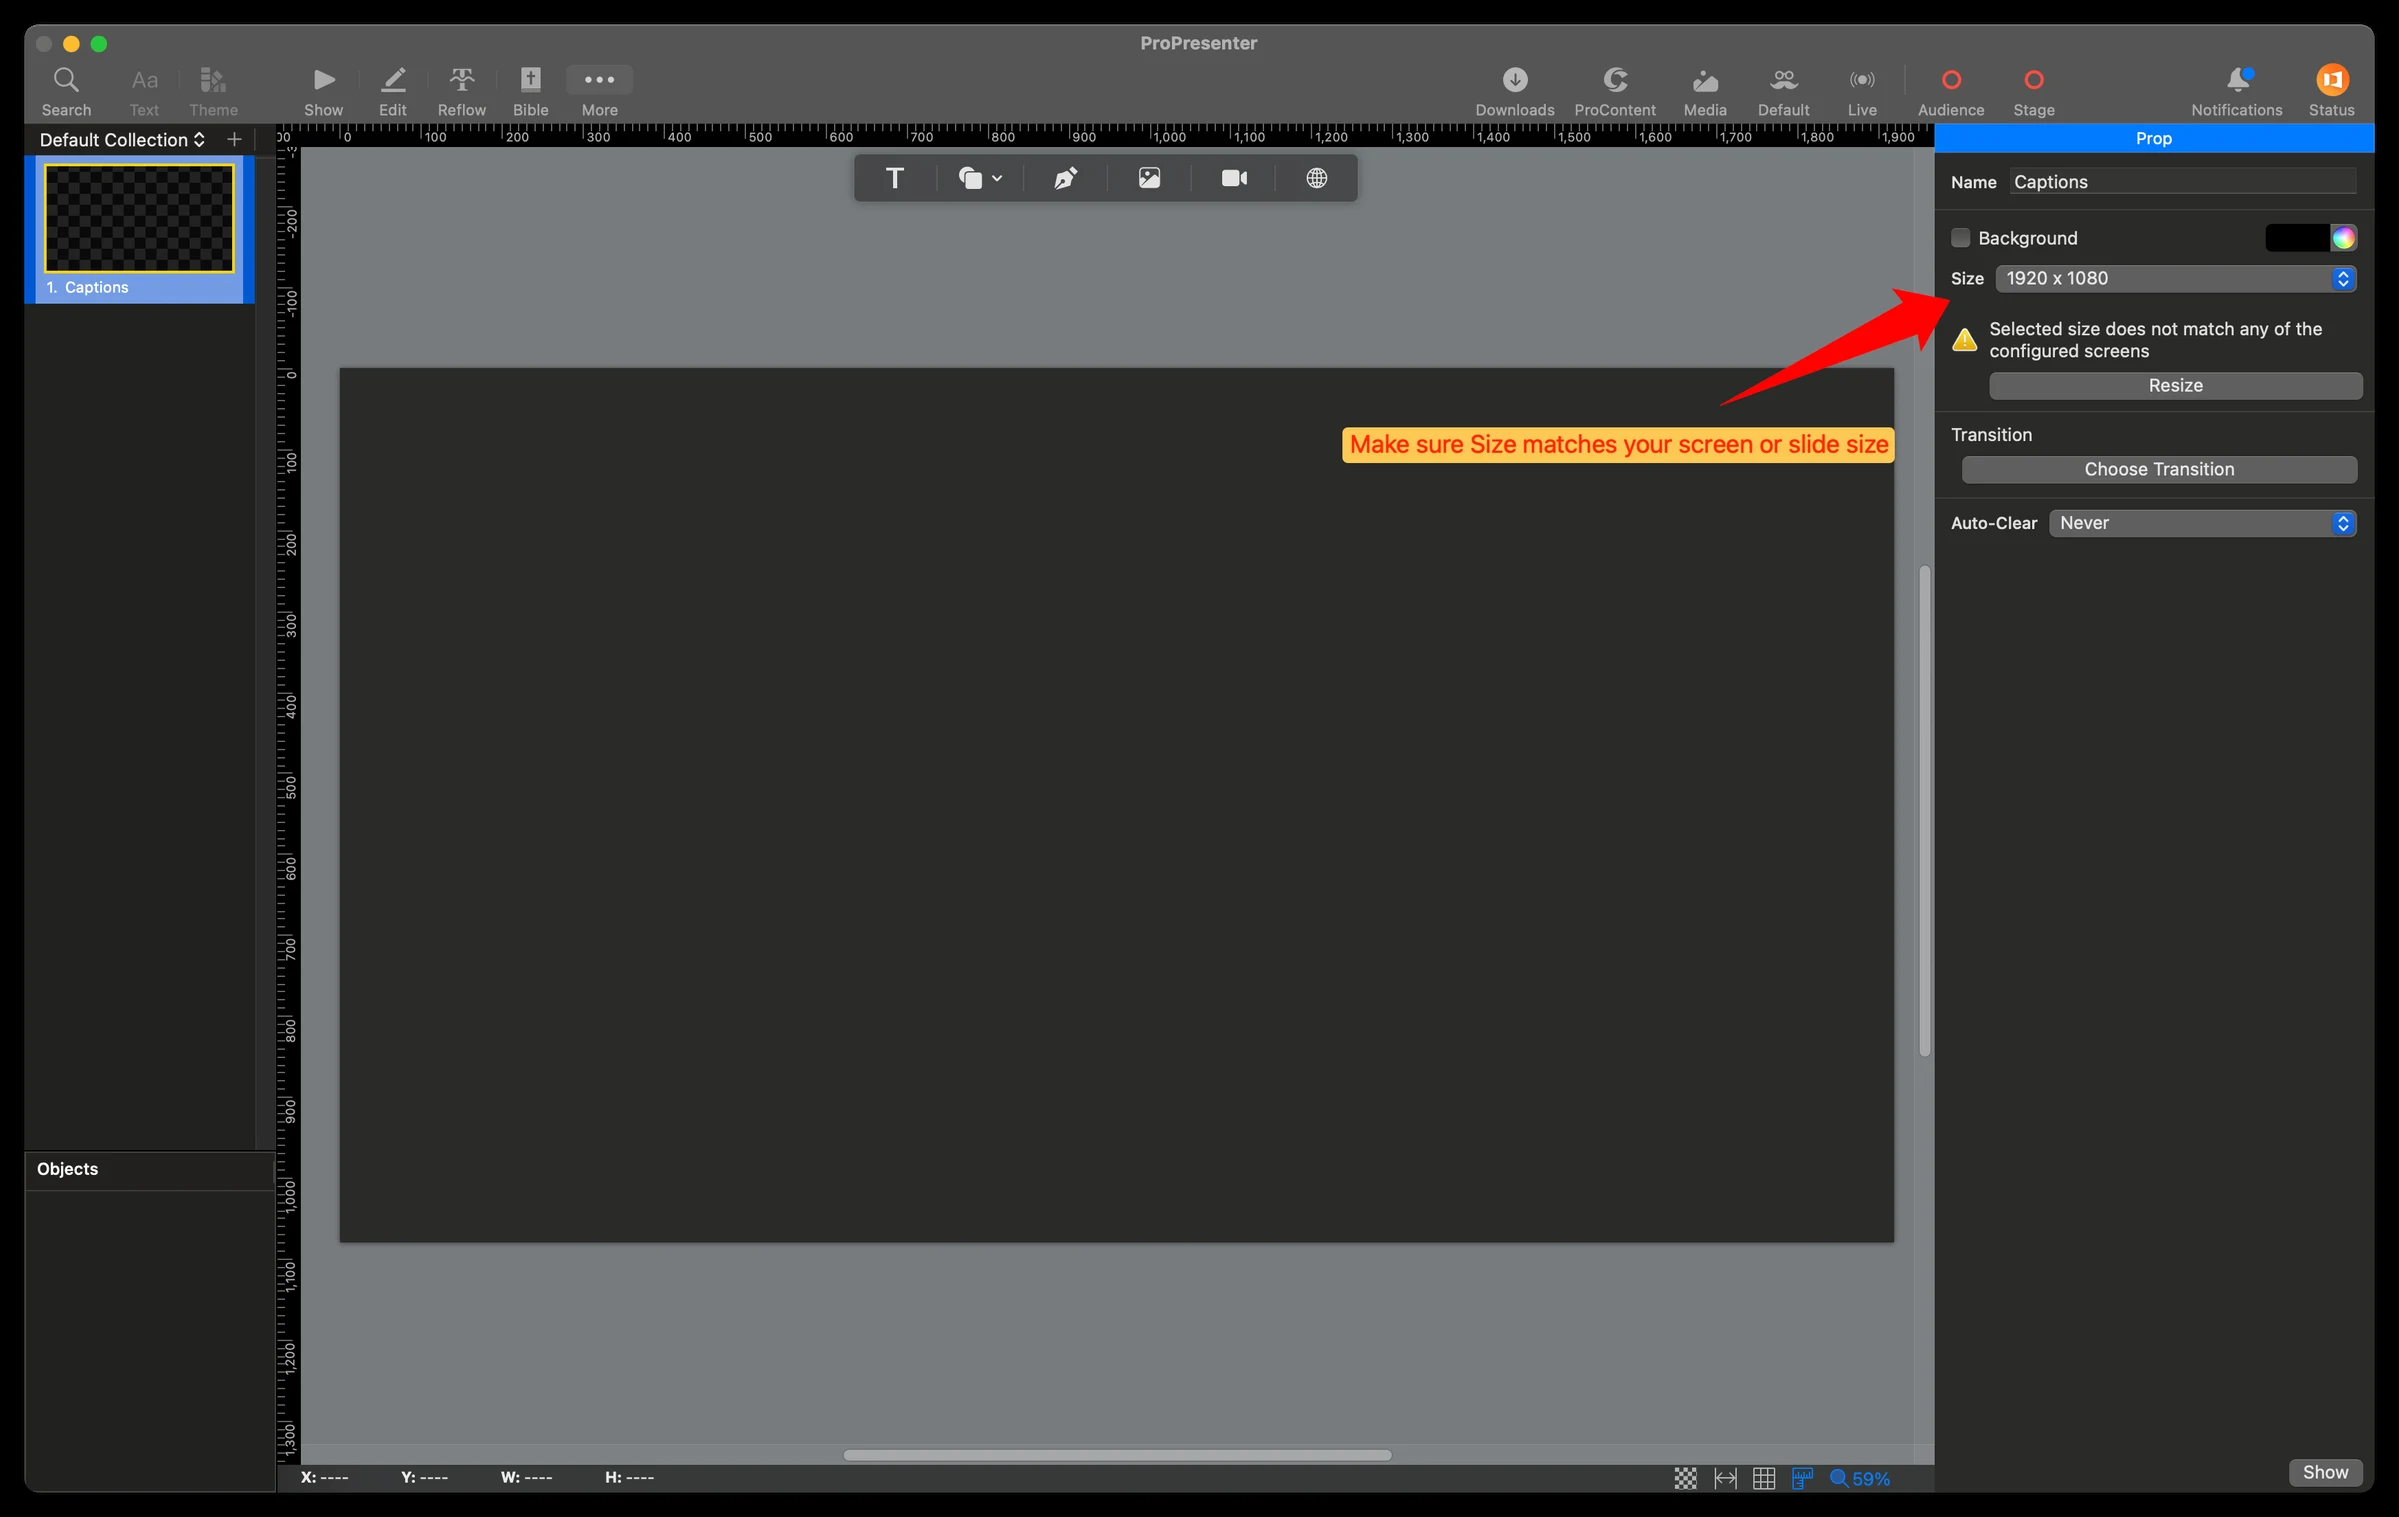
Task: Click the black background color swatch
Action: pyautogui.click(x=2296, y=238)
